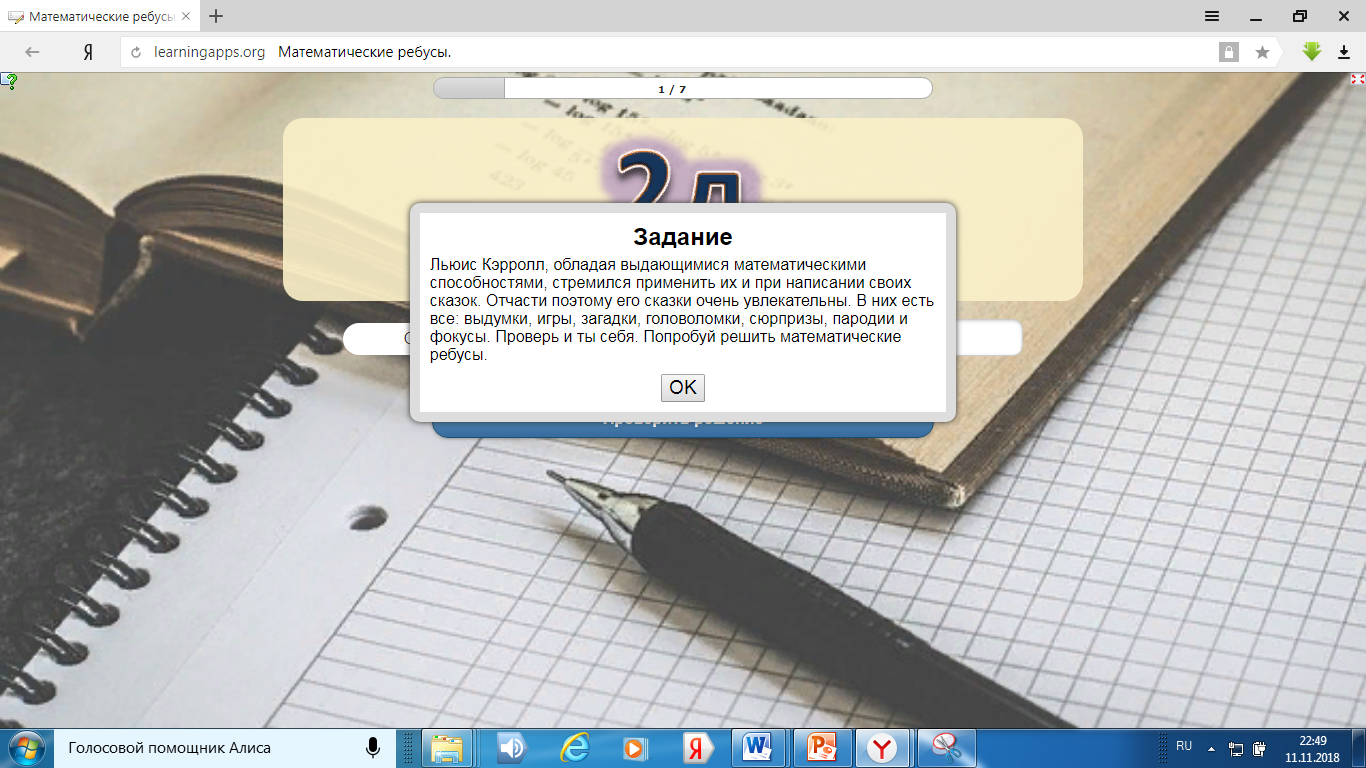1366x768 pixels.
Task: Reload the page with the refresh icon
Action: click(137, 52)
